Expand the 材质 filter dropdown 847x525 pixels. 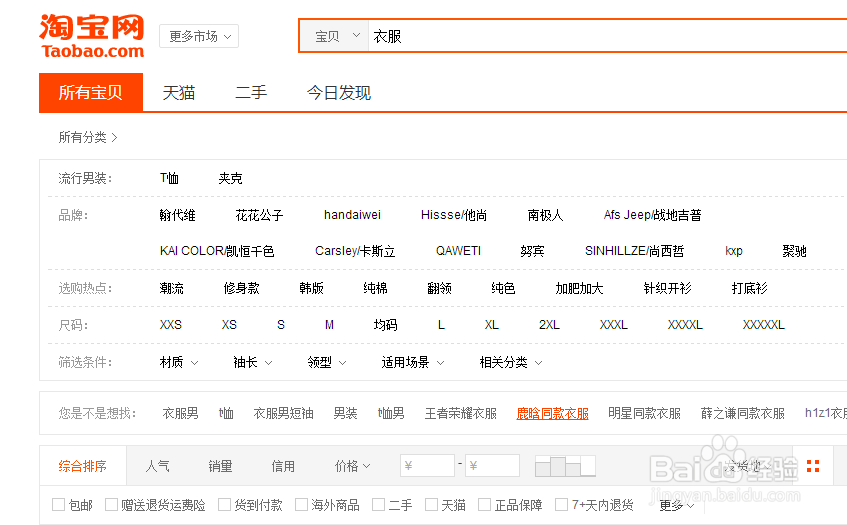(x=179, y=362)
